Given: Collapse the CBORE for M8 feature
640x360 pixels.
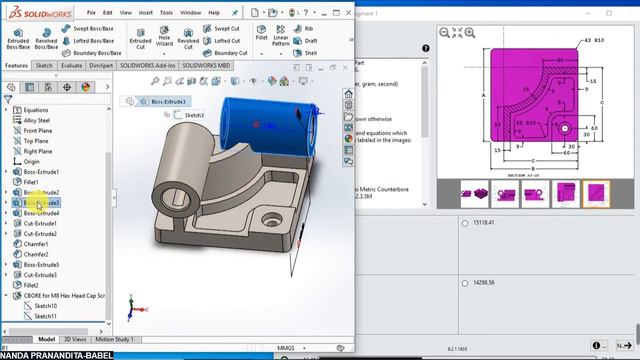Looking at the screenshot, I should coord(6,295).
